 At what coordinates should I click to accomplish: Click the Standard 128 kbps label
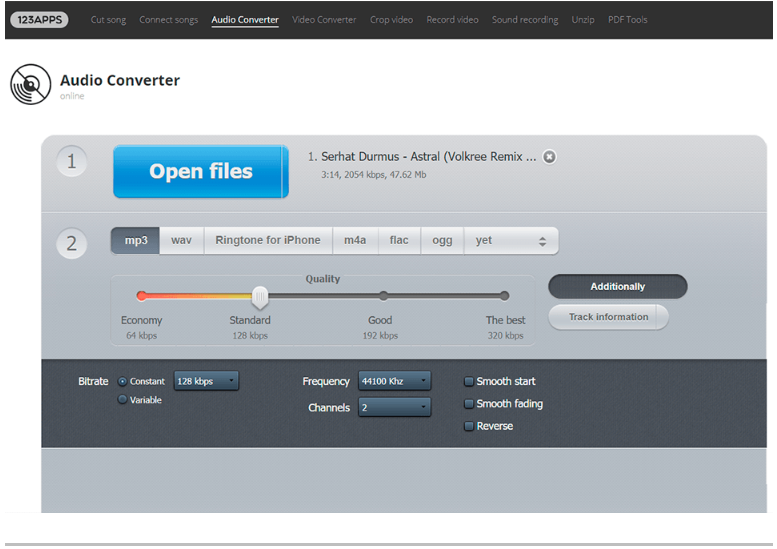coord(250,328)
